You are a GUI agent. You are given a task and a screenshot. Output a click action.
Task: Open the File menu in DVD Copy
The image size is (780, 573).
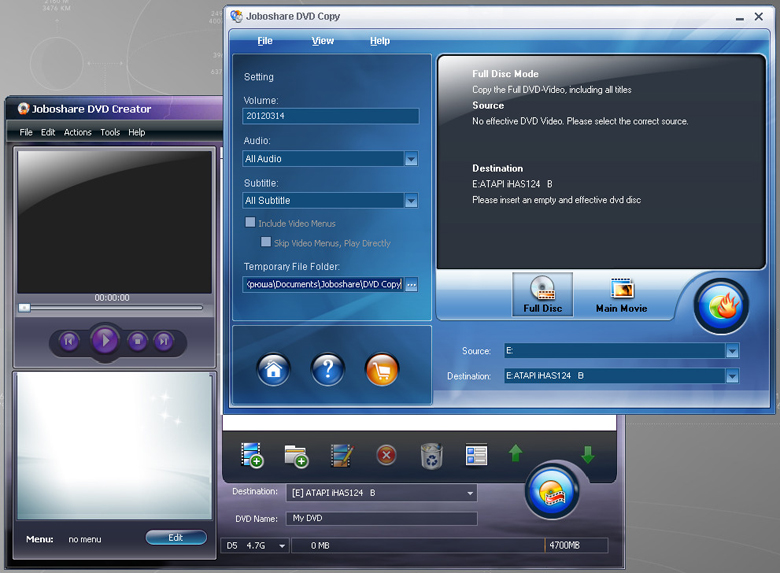click(x=265, y=41)
